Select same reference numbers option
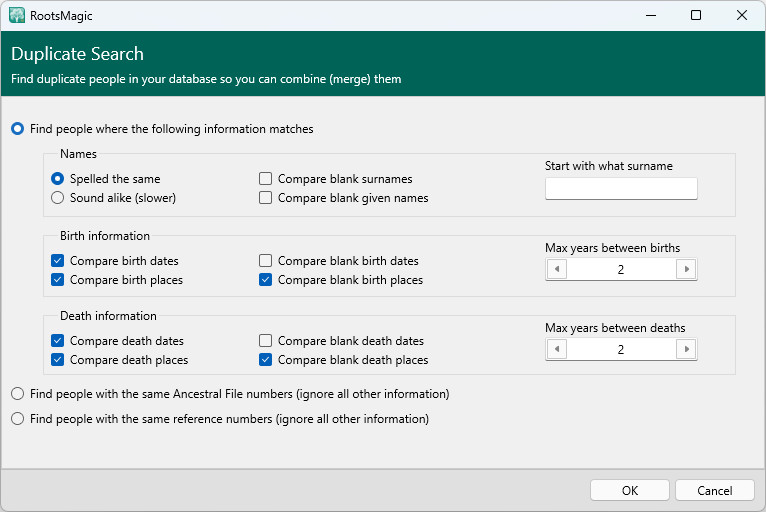 click(x=219, y=419)
